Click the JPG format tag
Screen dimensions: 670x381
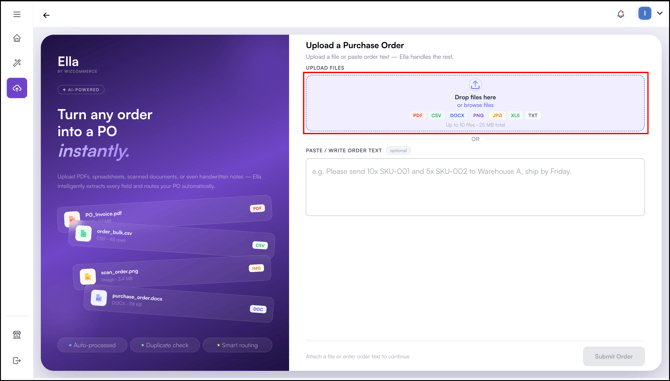coord(497,115)
